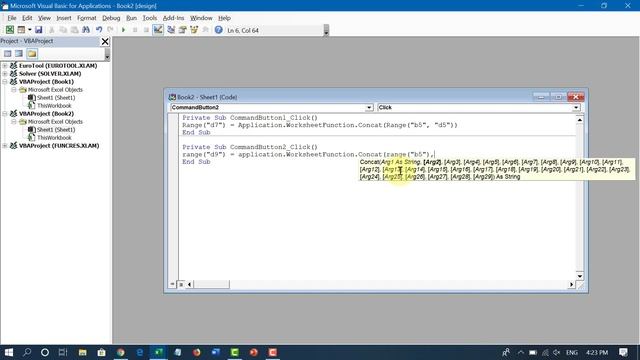Close the Project Explorer pane
The image size is (640, 360).
(x=105, y=41)
